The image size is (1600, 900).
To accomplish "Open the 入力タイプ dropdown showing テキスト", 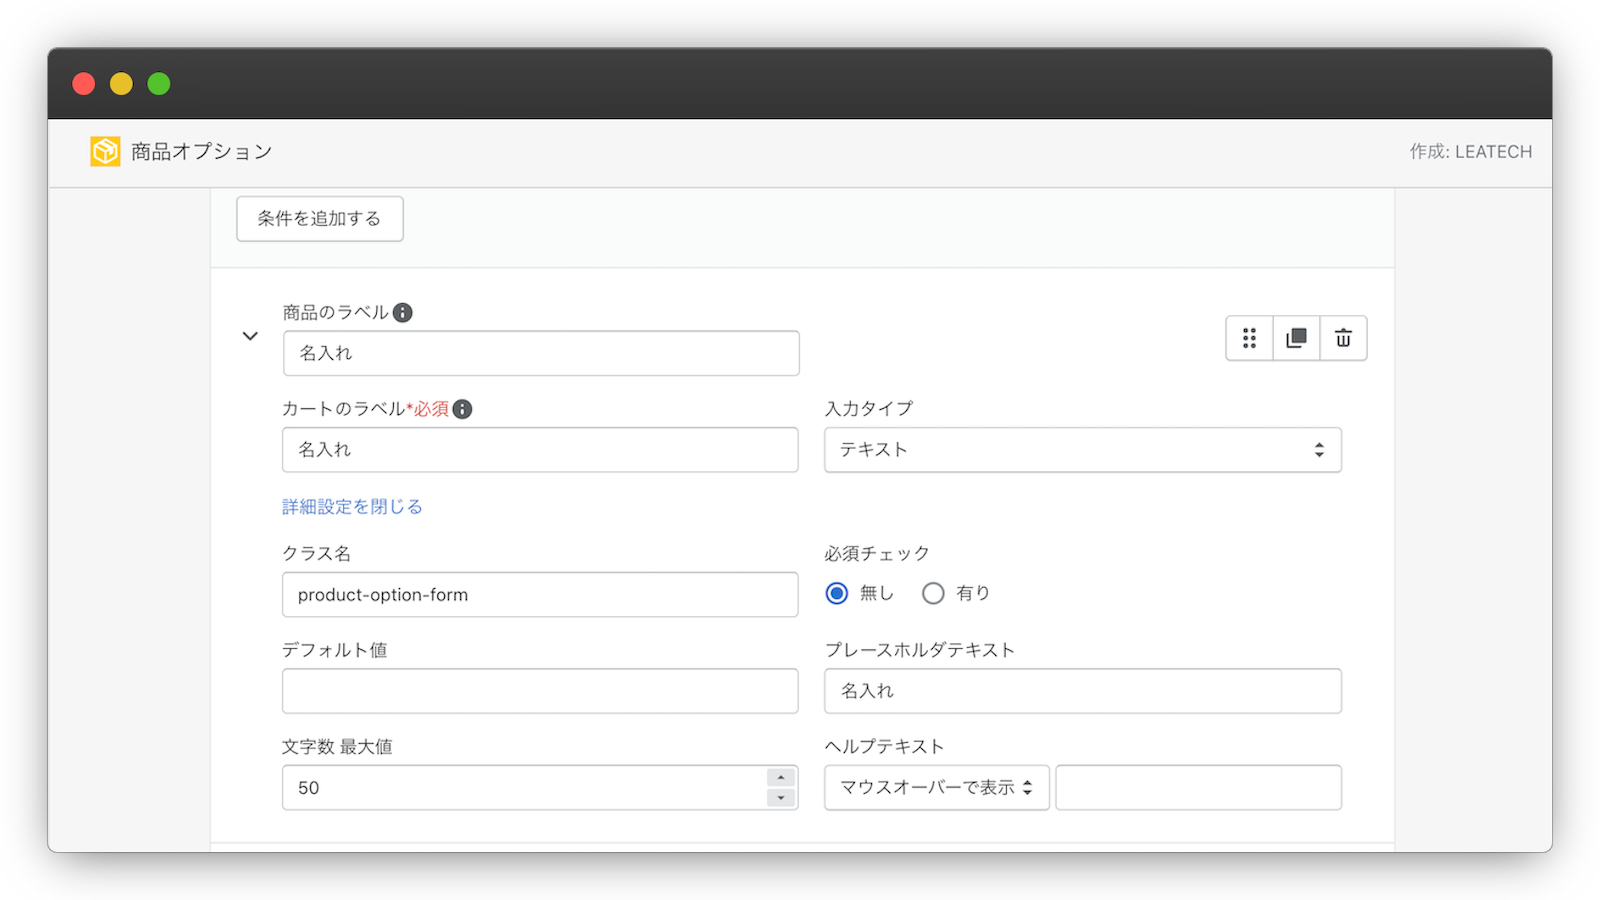I will tap(1083, 450).
